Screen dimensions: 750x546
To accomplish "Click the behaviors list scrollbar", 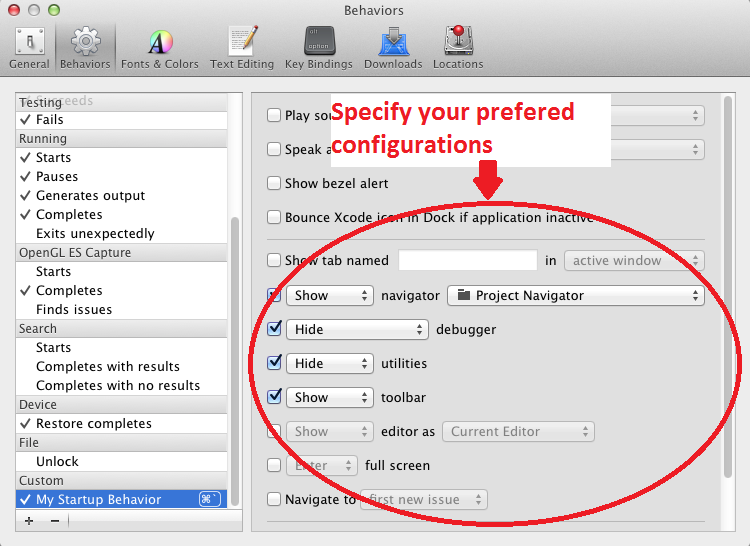I will (234, 361).
